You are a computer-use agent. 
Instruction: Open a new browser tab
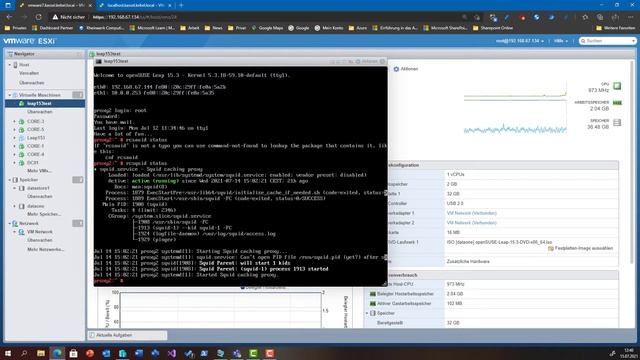[x=181, y=5]
